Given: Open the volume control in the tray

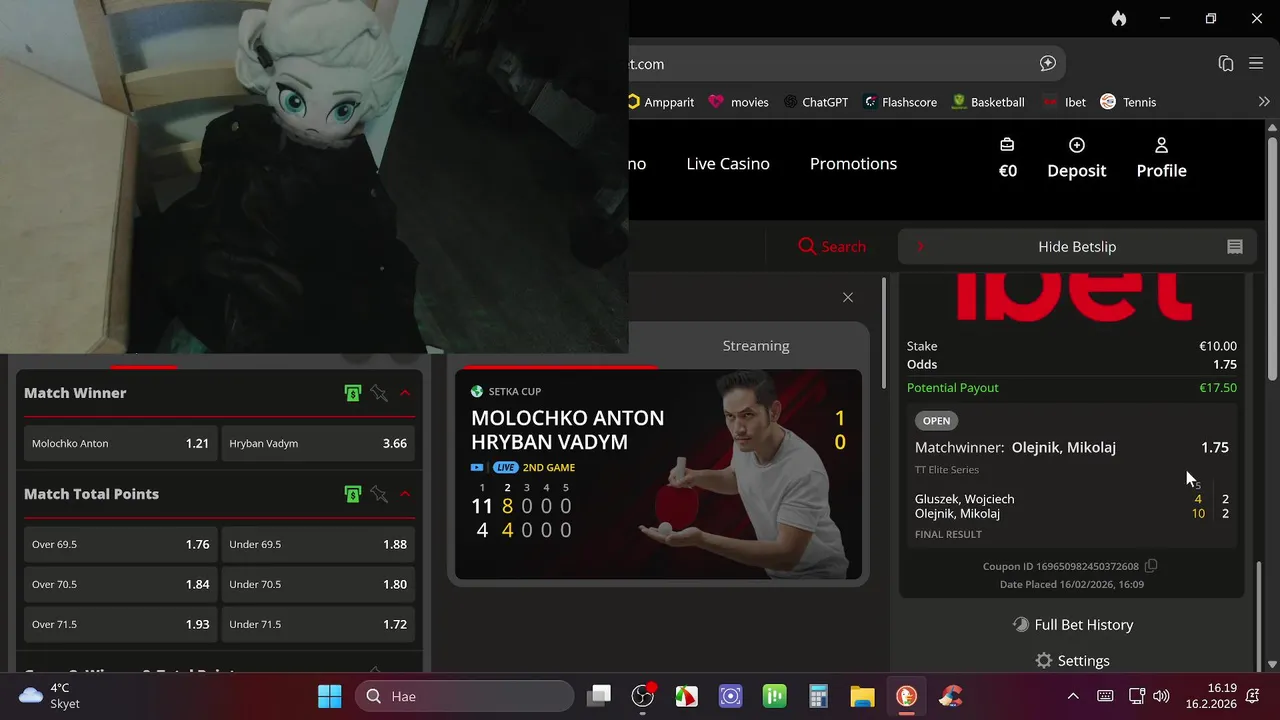Looking at the screenshot, I should coord(1161,696).
